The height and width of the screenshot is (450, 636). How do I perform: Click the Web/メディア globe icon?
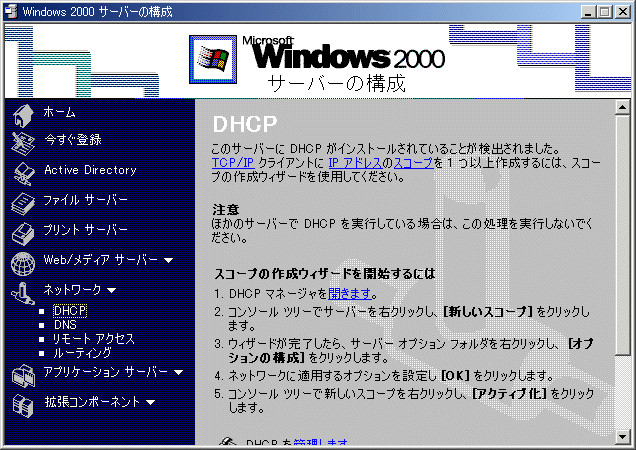point(23,263)
